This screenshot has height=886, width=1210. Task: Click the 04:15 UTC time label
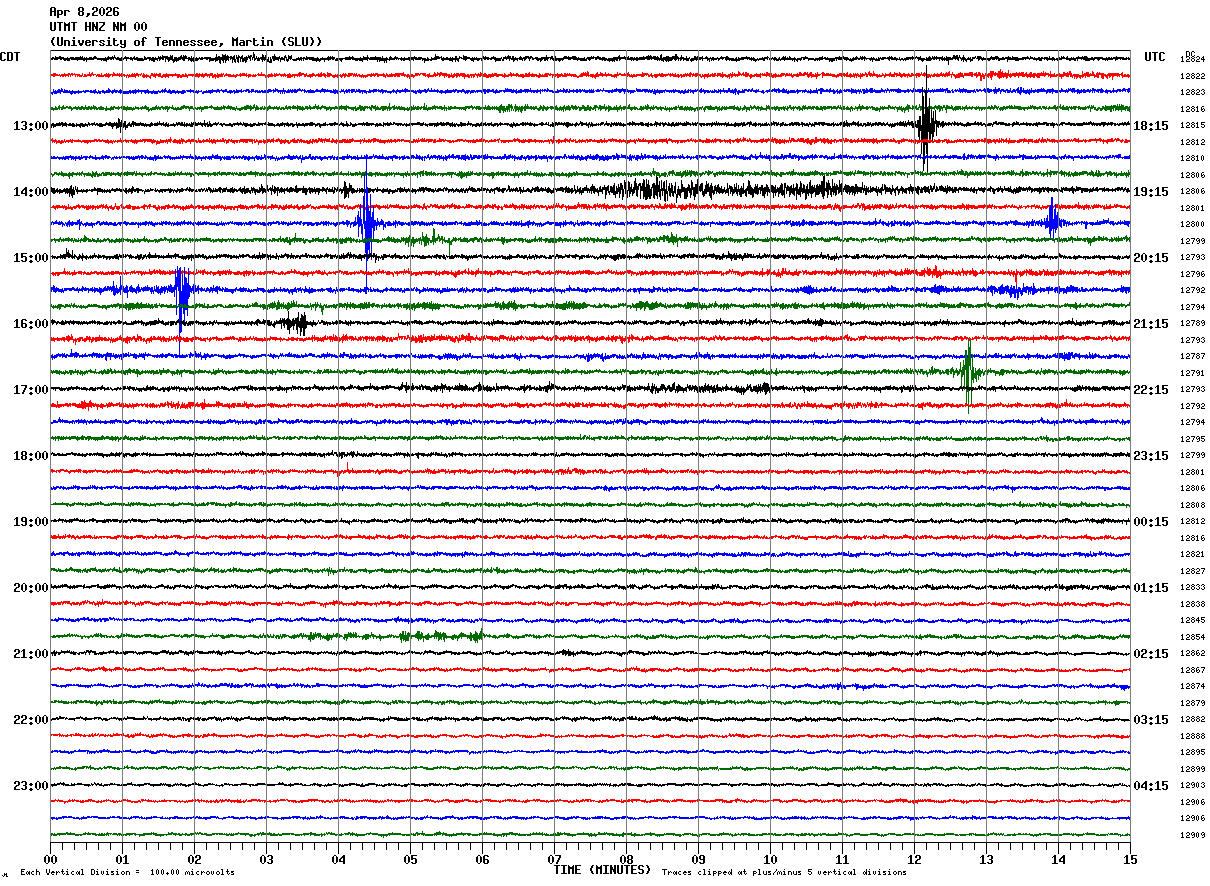point(1151,785)
